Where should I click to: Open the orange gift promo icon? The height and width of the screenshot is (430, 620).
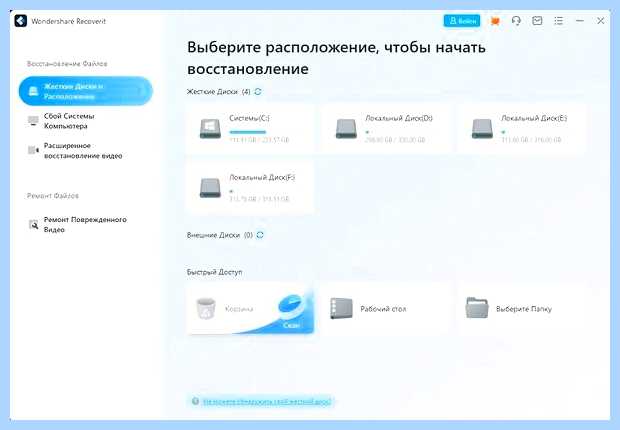(x=495, y=21)
